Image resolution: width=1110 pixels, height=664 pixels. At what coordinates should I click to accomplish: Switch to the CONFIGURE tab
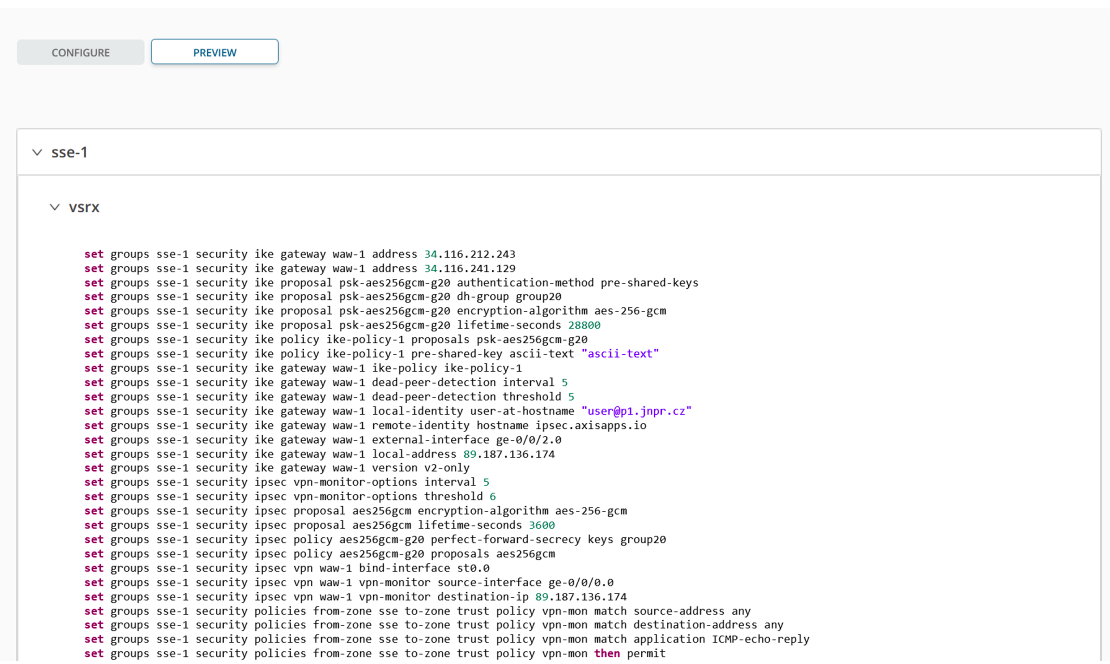pyautogui.click(x=81, y=52)
